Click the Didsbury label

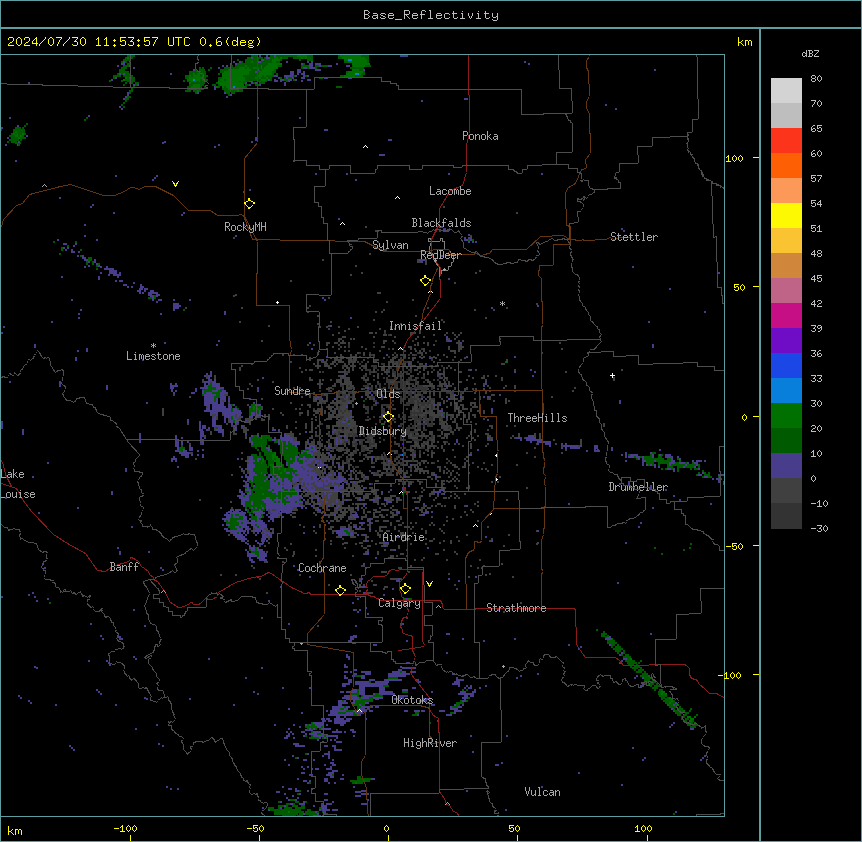coord(383,431)
